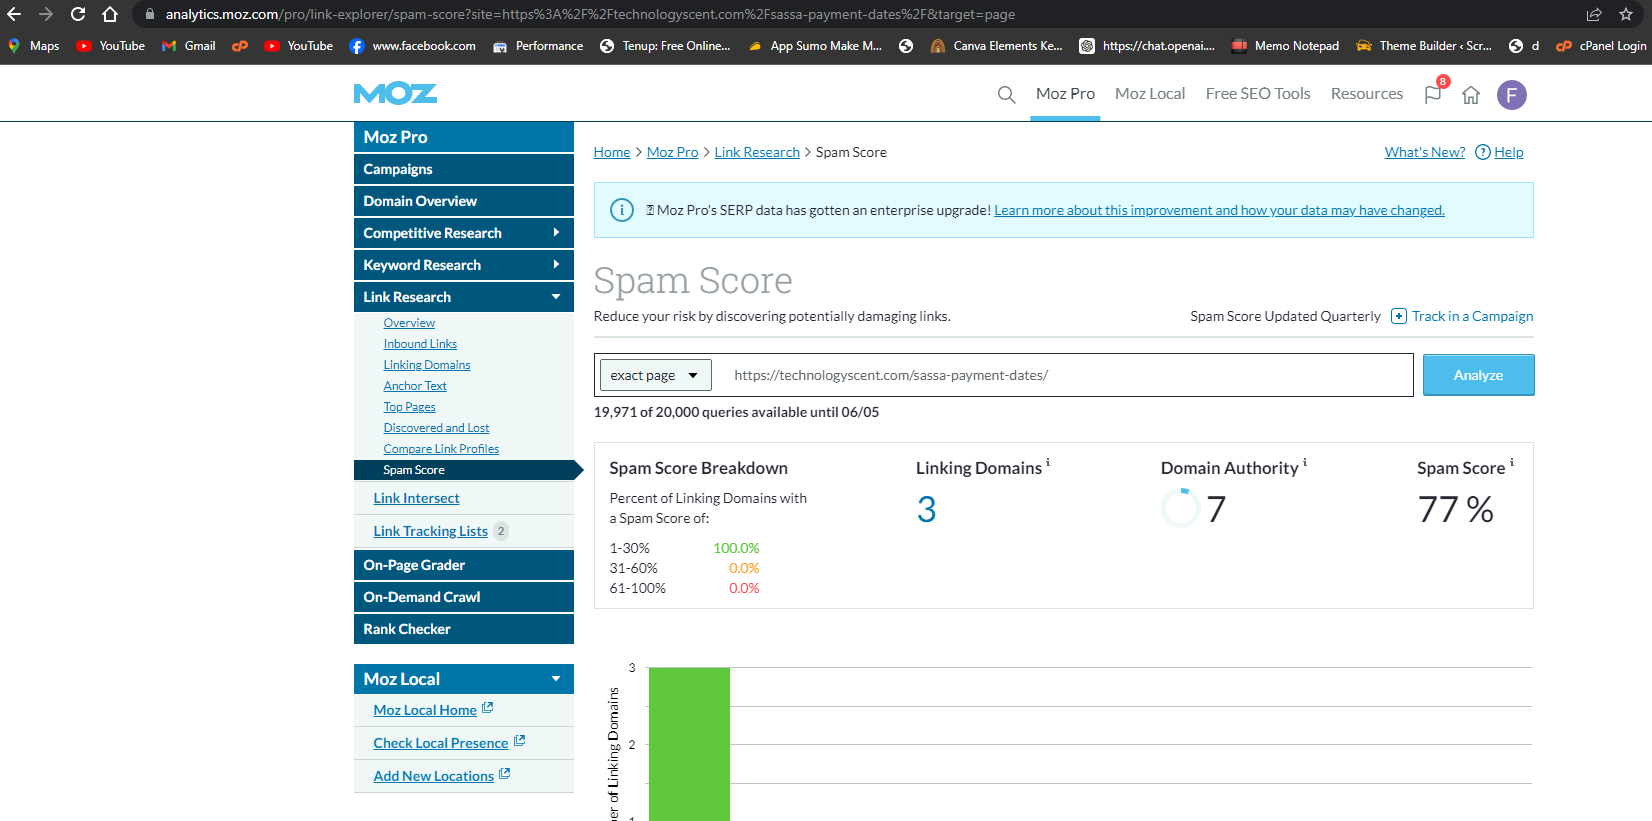Click Spam Score info superscript icon

pyautogui.click(x=1512, y=463)
